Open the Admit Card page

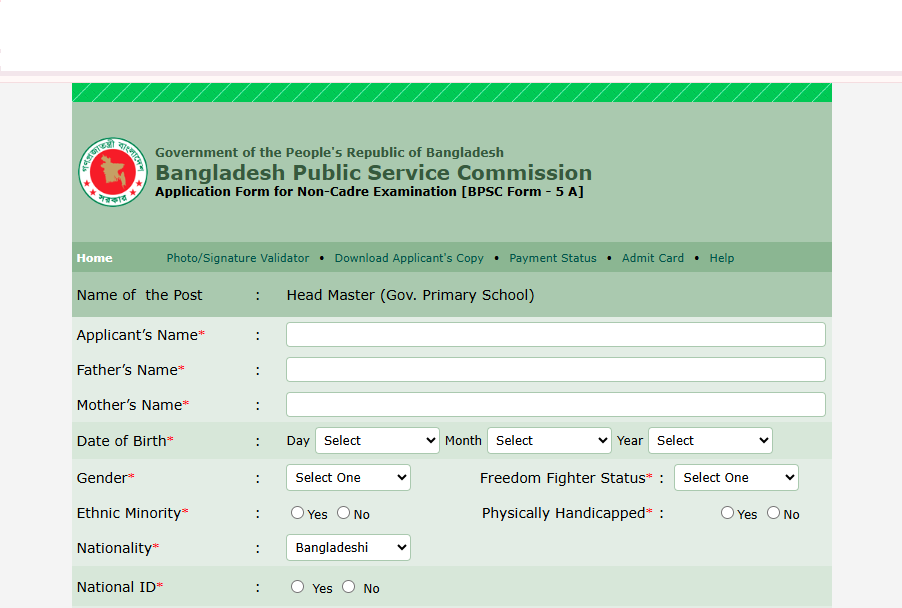point(653,258)
